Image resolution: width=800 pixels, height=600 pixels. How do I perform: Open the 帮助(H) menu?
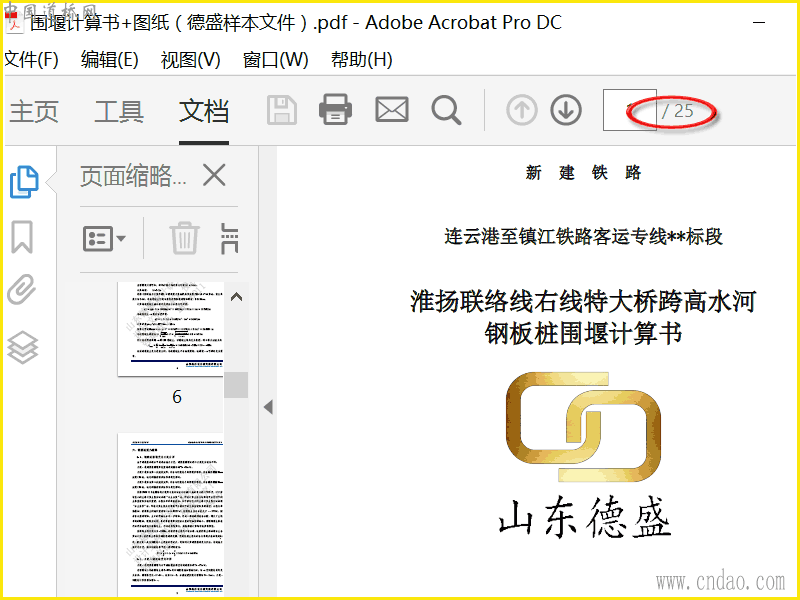click(362, 60)
